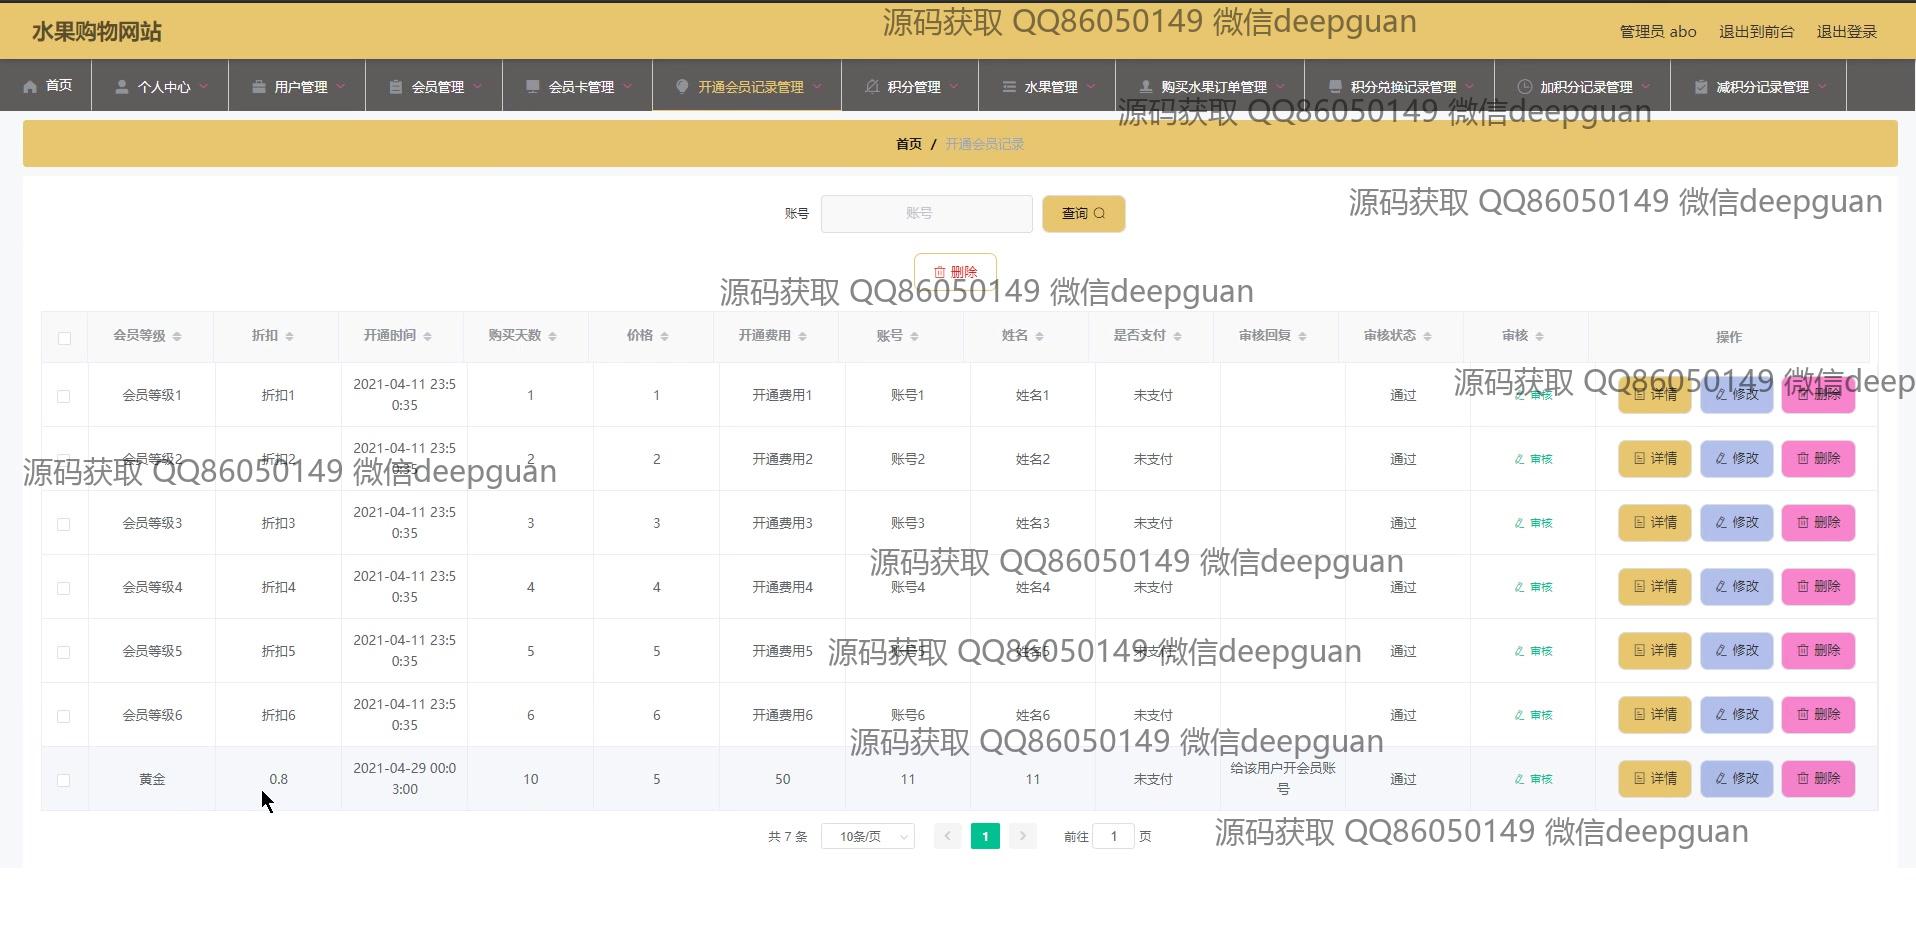
Task: Check the checkbox for 会员等级1 row
Action: tap(64, 396)
